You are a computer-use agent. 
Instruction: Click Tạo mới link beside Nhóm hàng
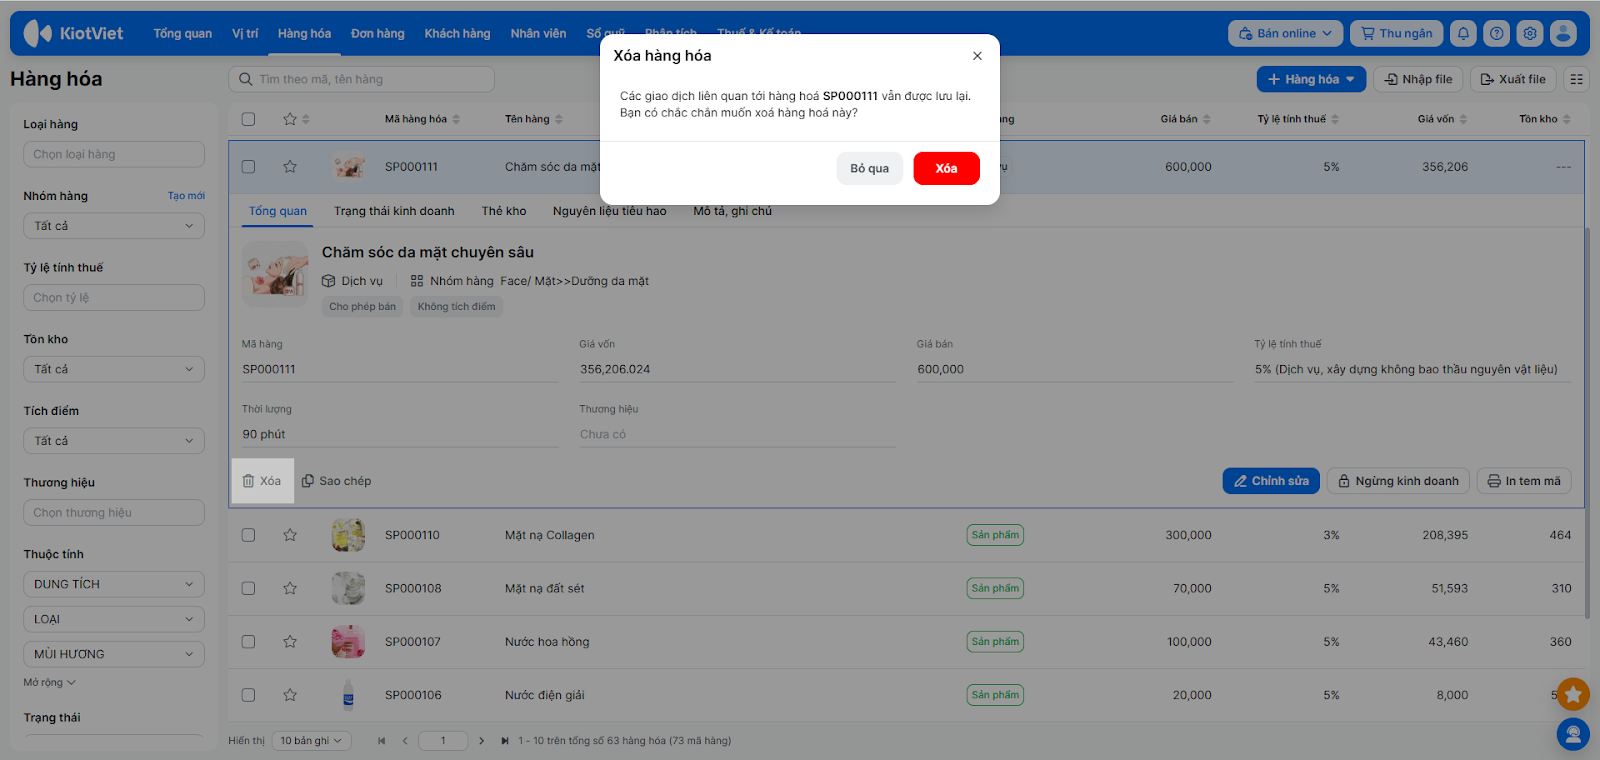186,196
